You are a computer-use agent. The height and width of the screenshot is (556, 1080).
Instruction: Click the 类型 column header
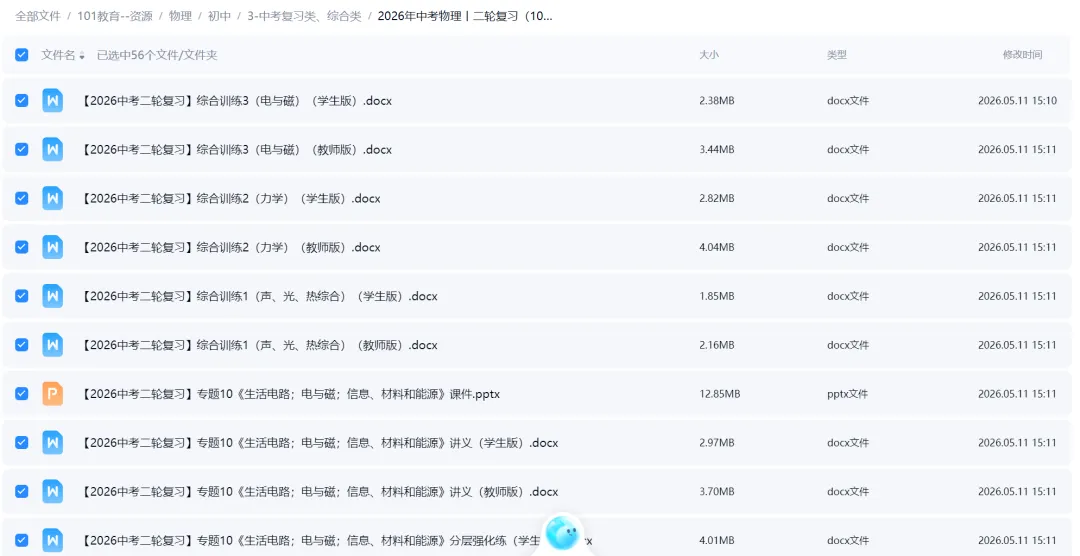pos(837,55)
